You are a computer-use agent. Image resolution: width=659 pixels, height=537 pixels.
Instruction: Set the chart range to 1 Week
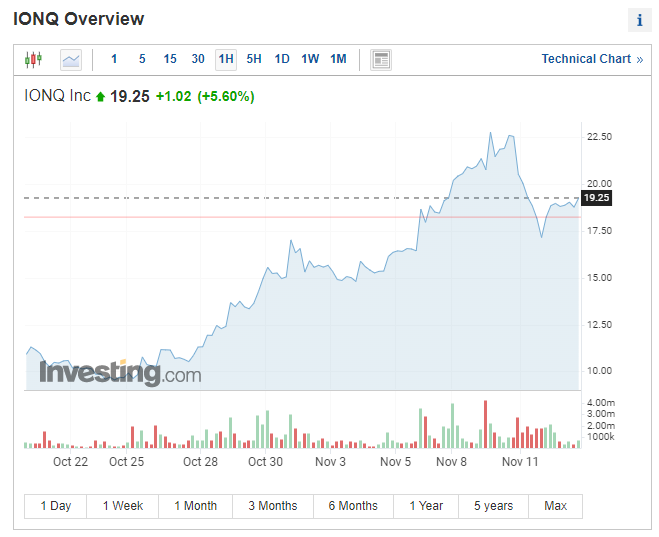tap(123, 506)
